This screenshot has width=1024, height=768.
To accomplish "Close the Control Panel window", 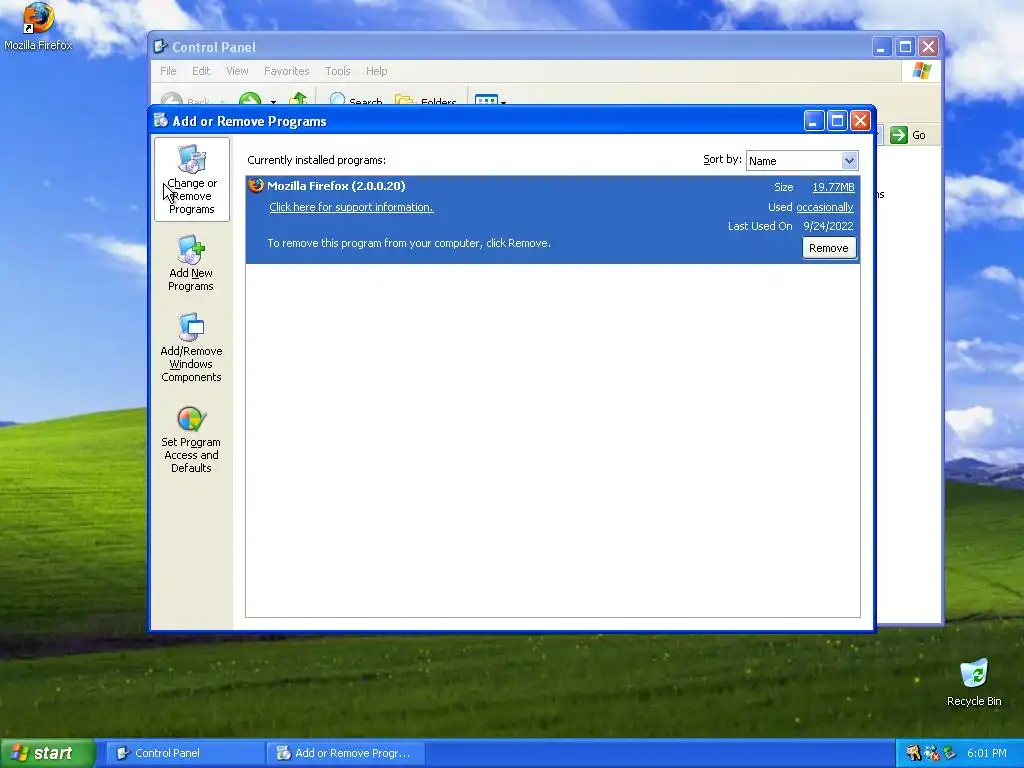I will tap(928, 47).
